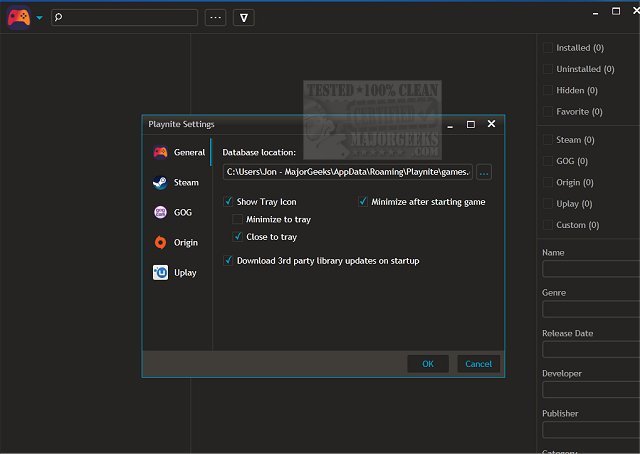Viewport: 640px width, 454px height.
Task: Maximize the Playnite Settings dialog
Action: click(470, 124)
